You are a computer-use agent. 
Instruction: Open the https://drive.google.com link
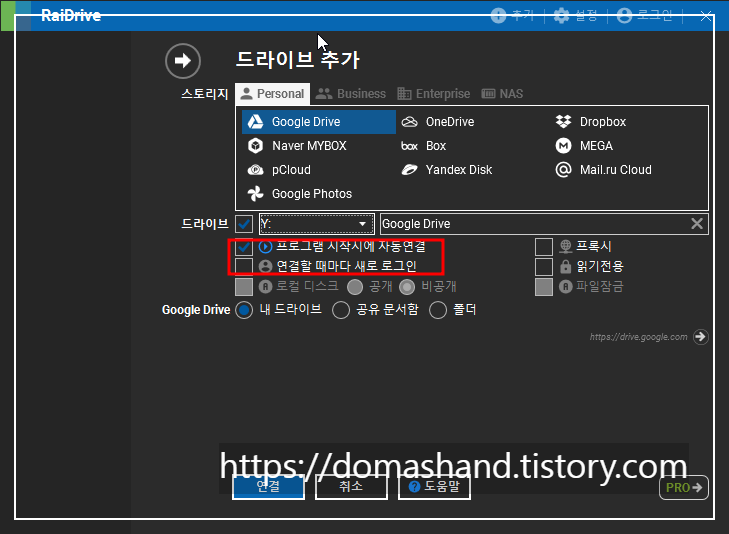click(638, 337)
